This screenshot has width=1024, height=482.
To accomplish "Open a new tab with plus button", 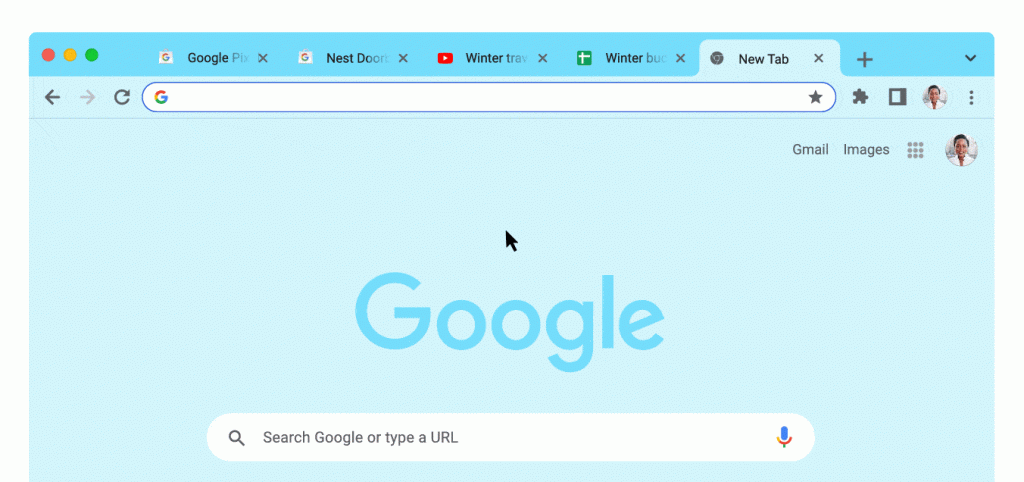I will click(865, 59).
